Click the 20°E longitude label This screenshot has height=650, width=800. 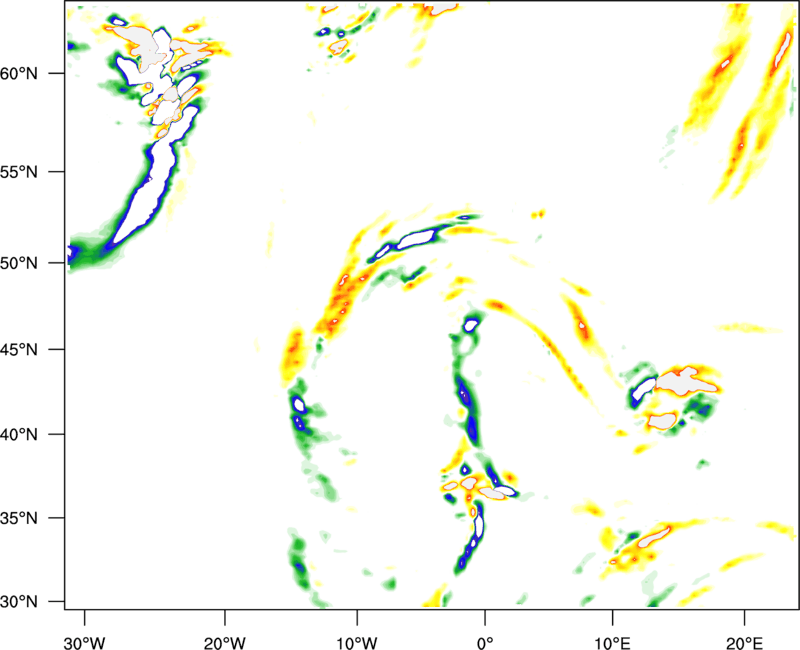coord(744,643)
